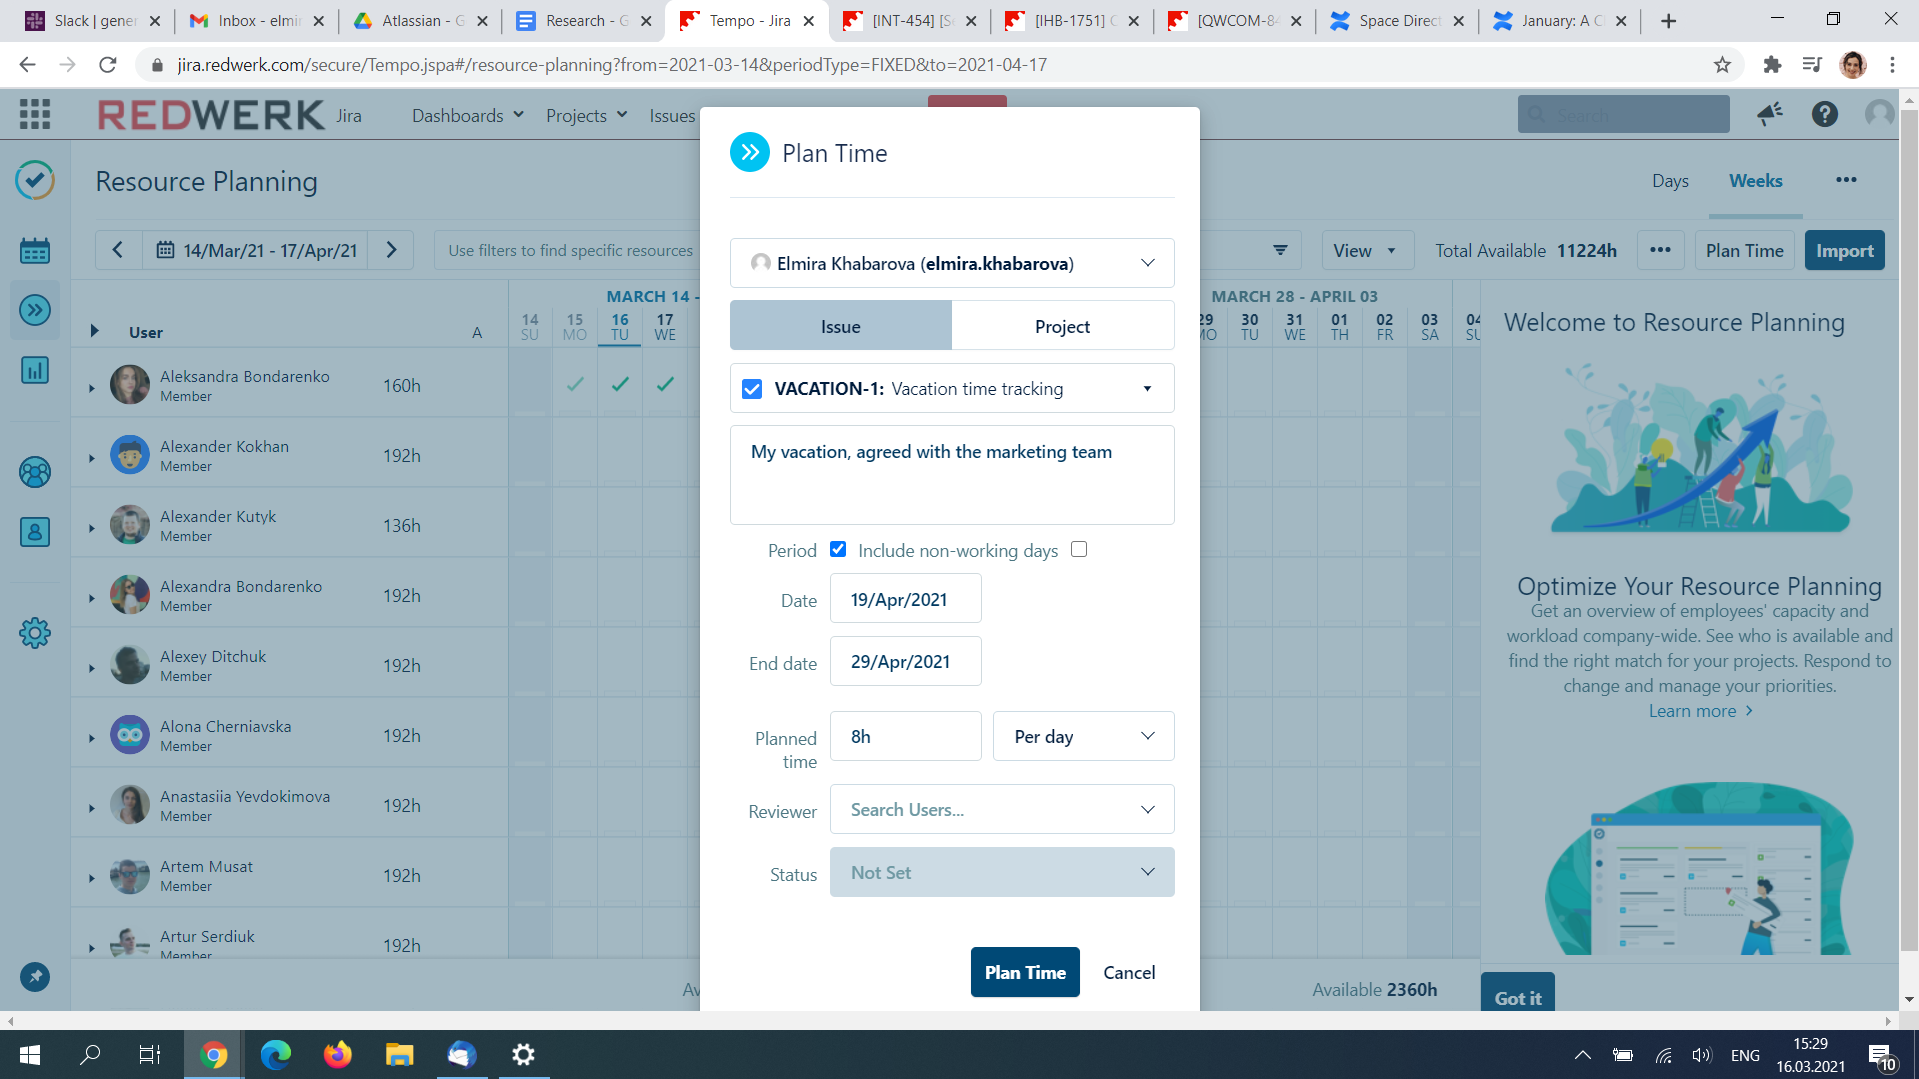
Task: Open the Reviewer Search Users dropdown
Action: click(1002, 809)
